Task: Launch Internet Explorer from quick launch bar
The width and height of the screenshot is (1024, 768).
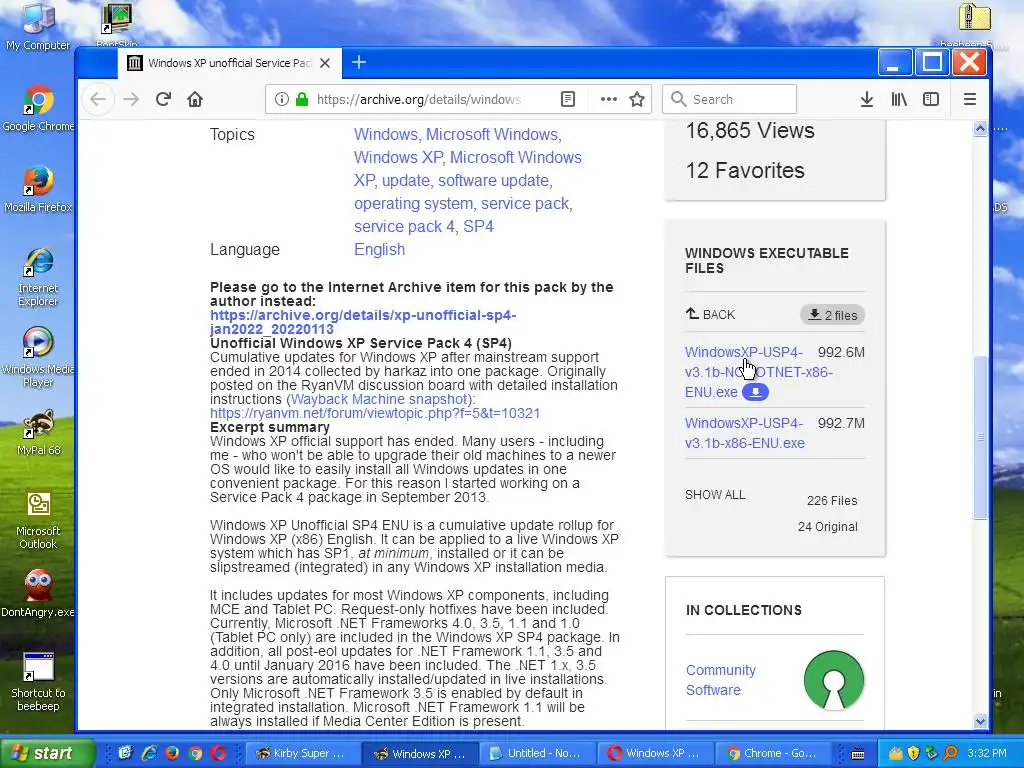Action: tap(149, 753)
